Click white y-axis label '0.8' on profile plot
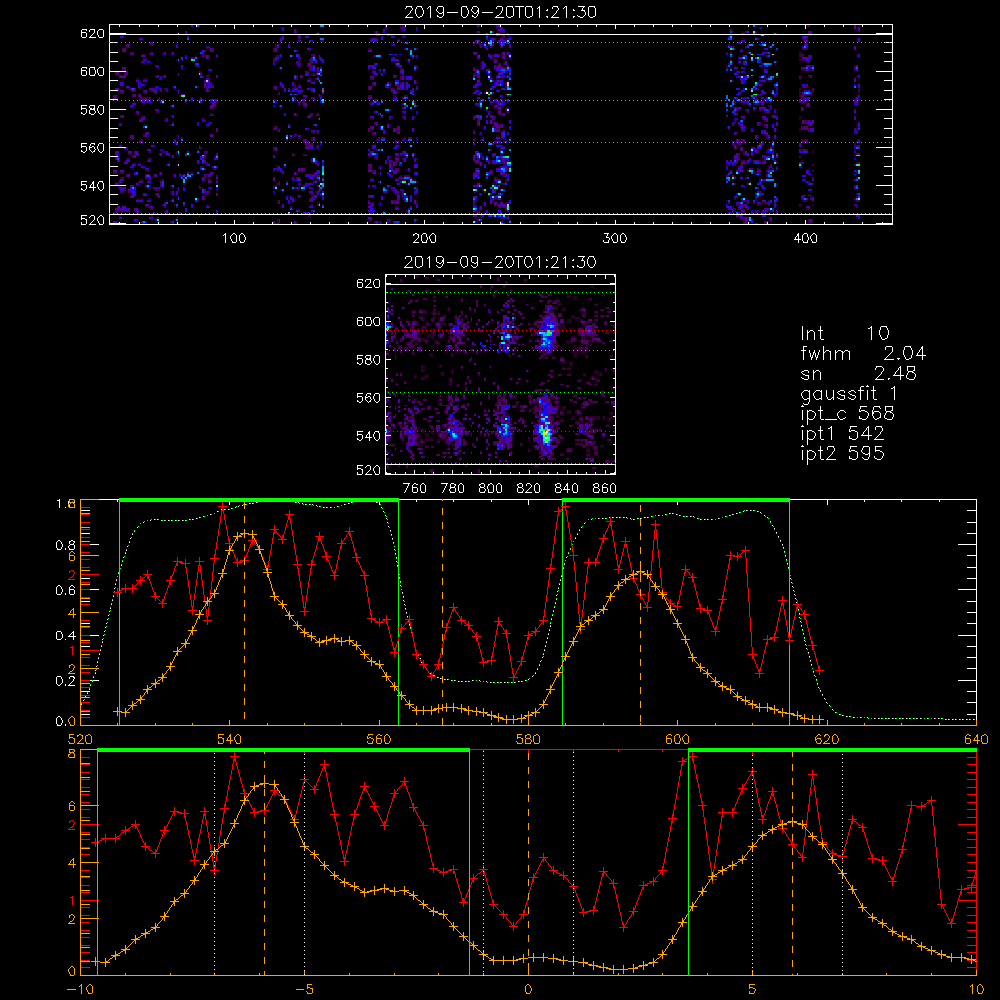The height and width of the screenshot is (1000, 1000). click(x=66, y=545)
